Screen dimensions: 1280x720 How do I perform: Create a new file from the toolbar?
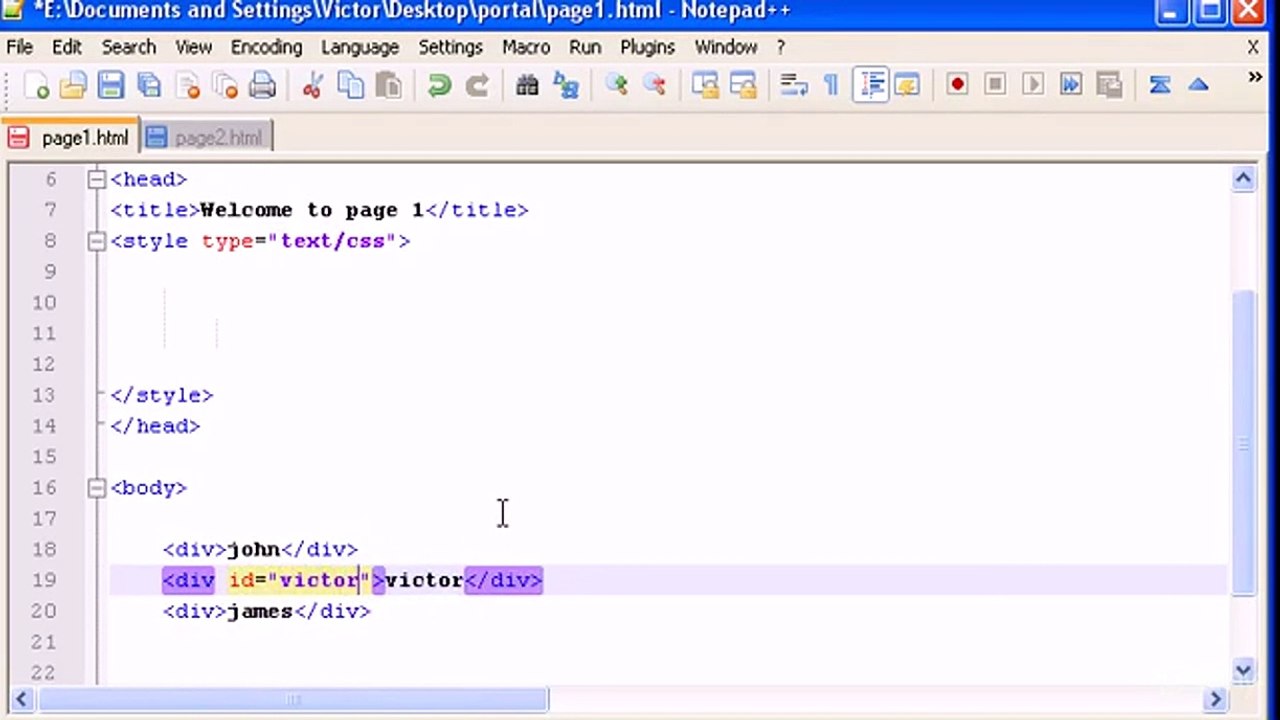coord(36,86)
